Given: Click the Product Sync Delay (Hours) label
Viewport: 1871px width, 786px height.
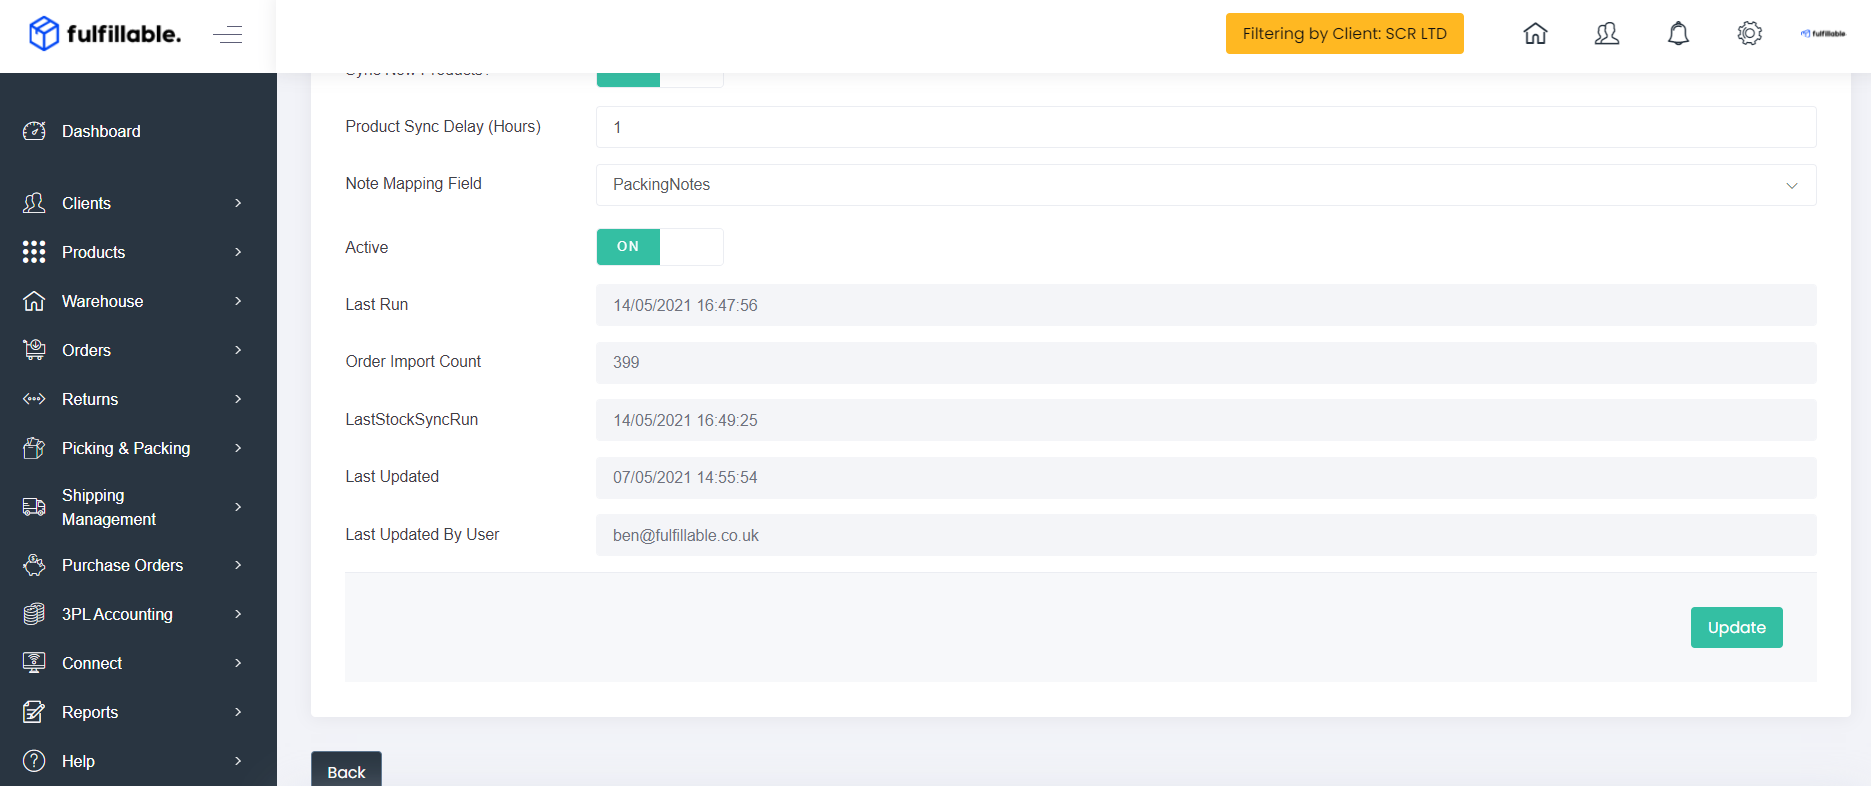Looking at the screenshot, I should coord(443,127).
